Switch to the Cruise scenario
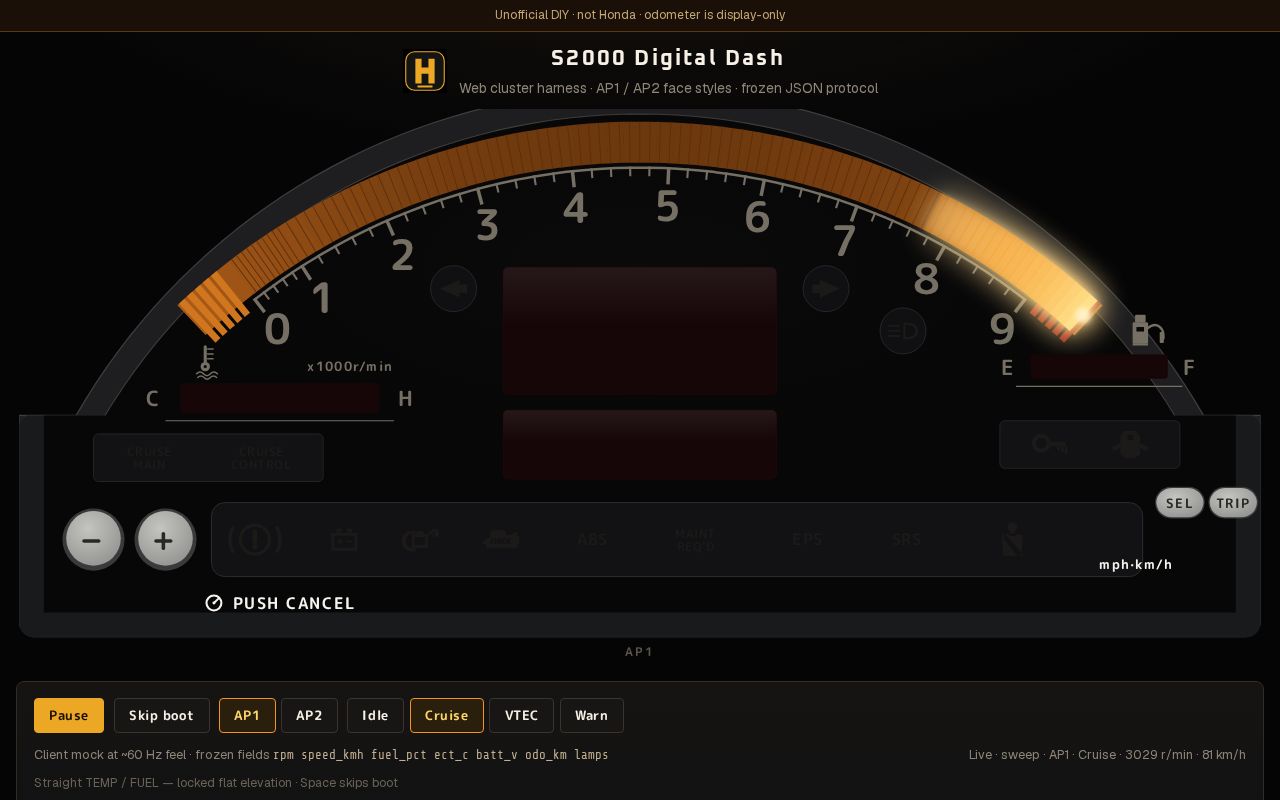The width and height of the screenshot is (1280, 800). (447, 716)
